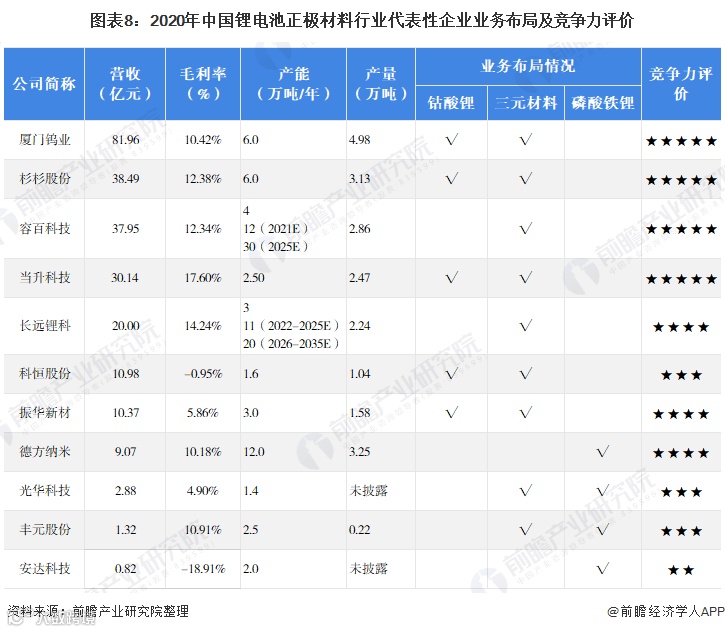Click 安达科技 磷酸铁锂 checkmark
This screenshot has width=725, height=632.
602,568
